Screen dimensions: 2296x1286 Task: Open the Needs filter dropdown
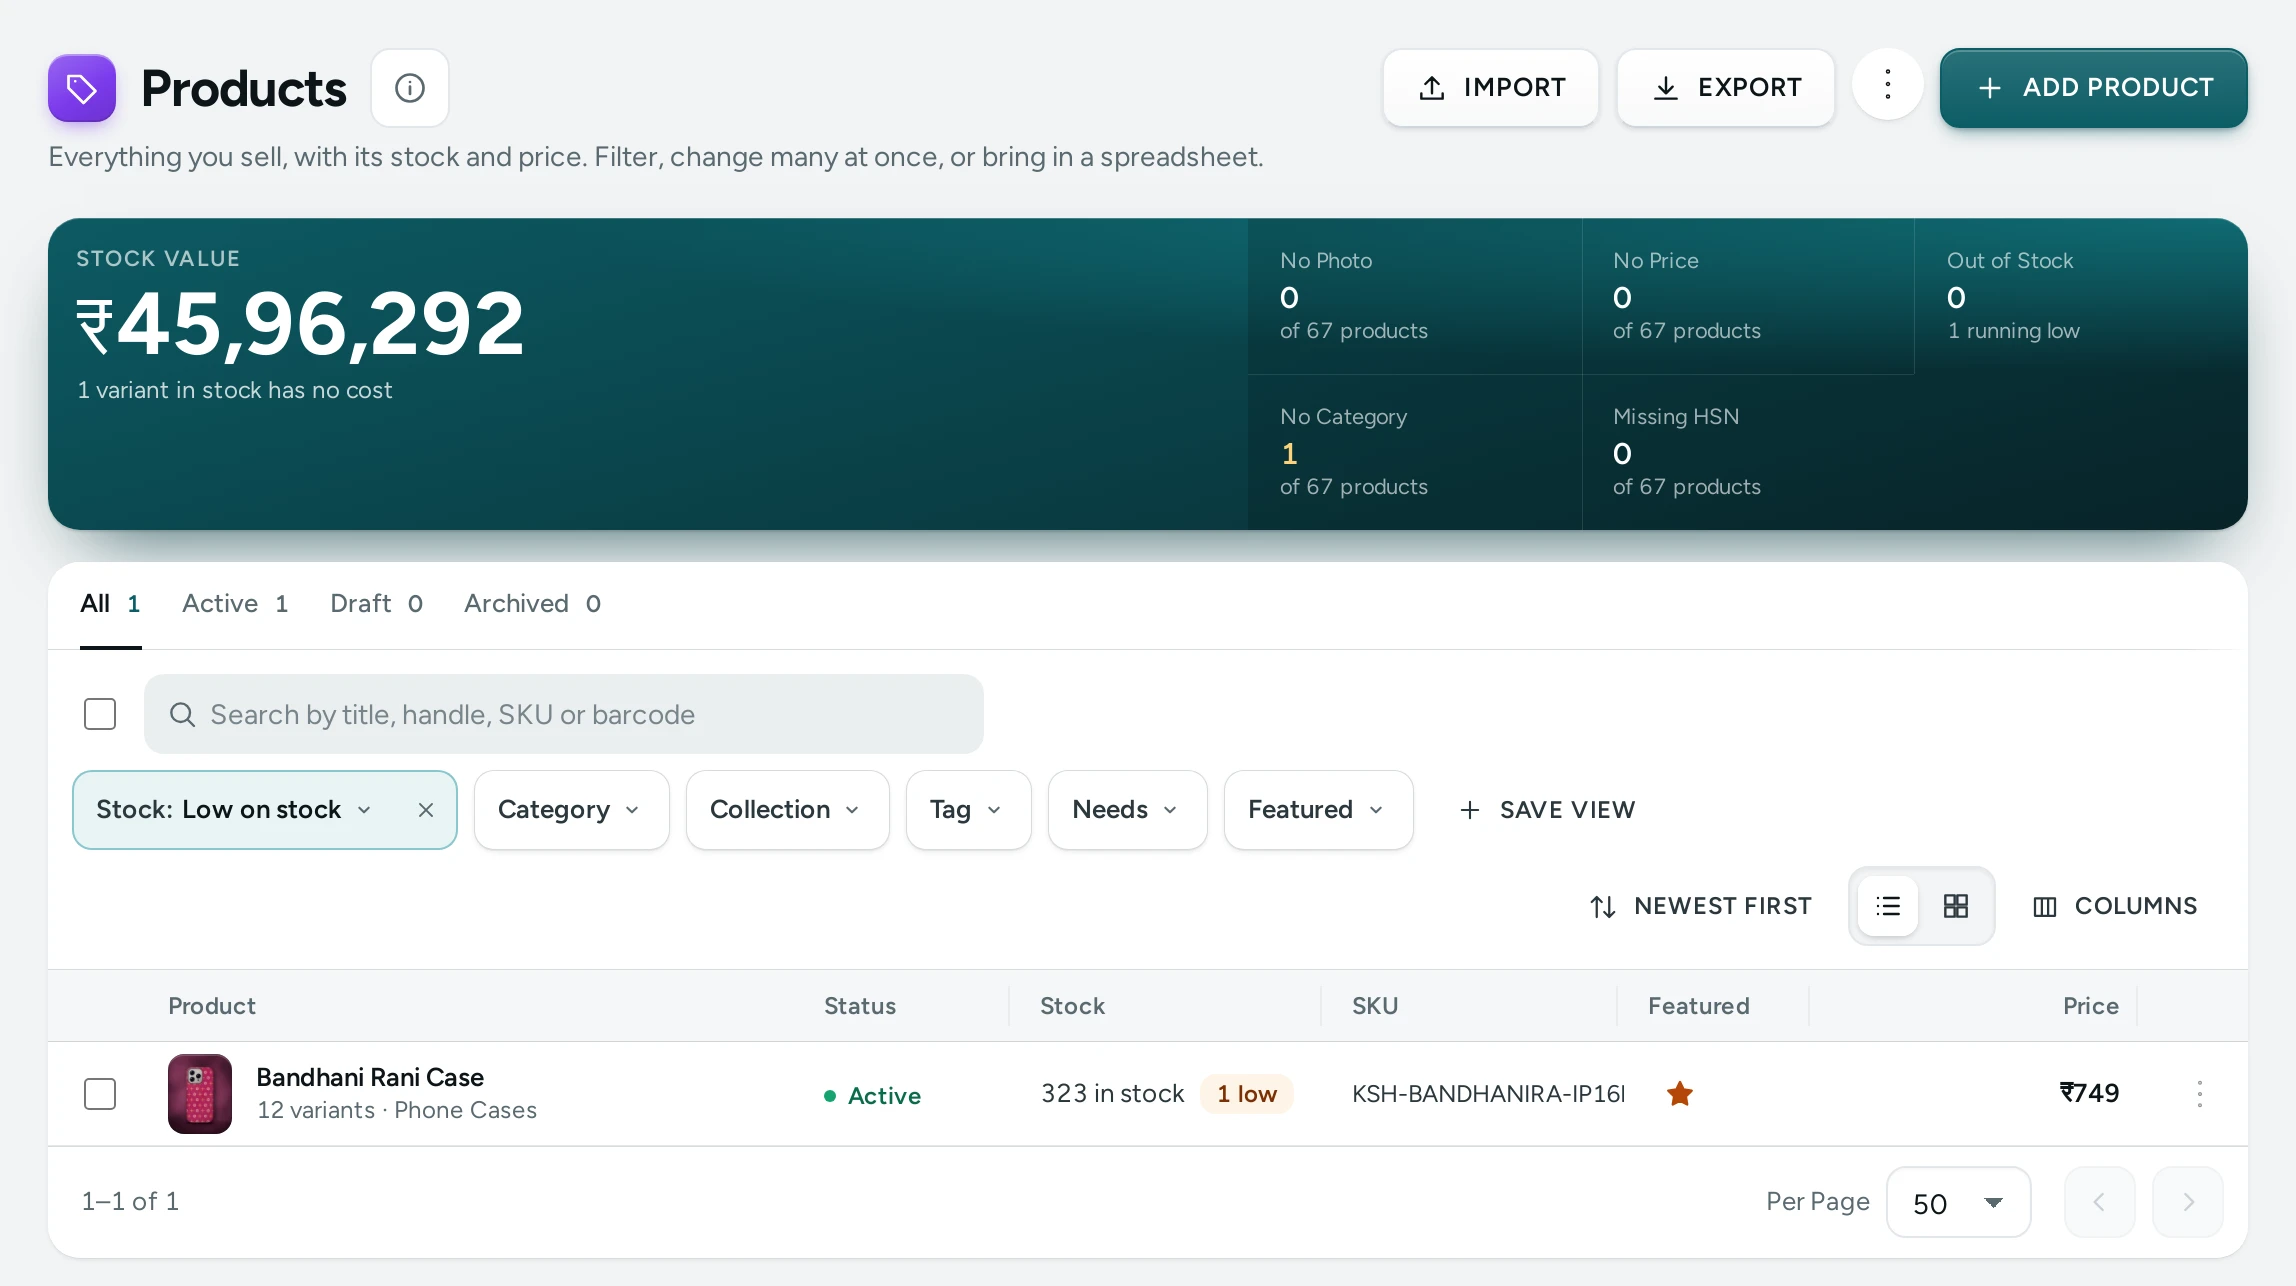[1127, 810]
